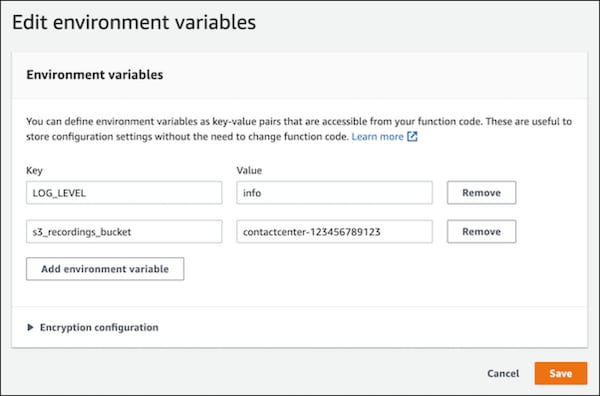Click the Key column label
The height and width of the screenshot is (396, 600).
tap(34, 171)
